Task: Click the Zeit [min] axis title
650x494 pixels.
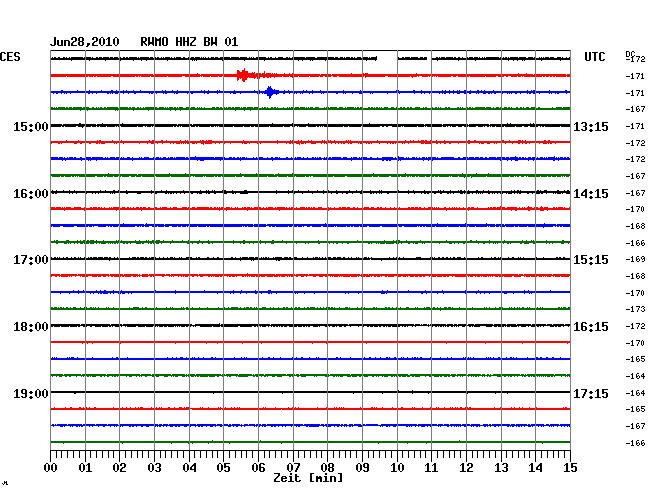Action: point(308,478)
